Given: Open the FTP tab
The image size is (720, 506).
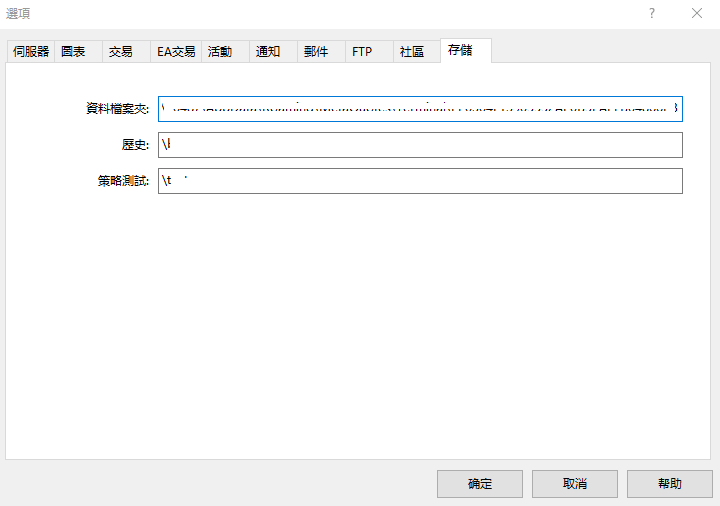Looking at the screenshot, I should point(369,51).
